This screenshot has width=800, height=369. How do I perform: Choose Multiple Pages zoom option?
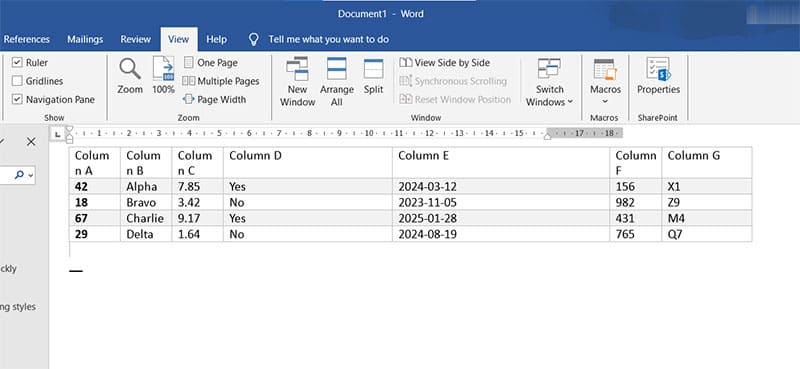point(220,81)
